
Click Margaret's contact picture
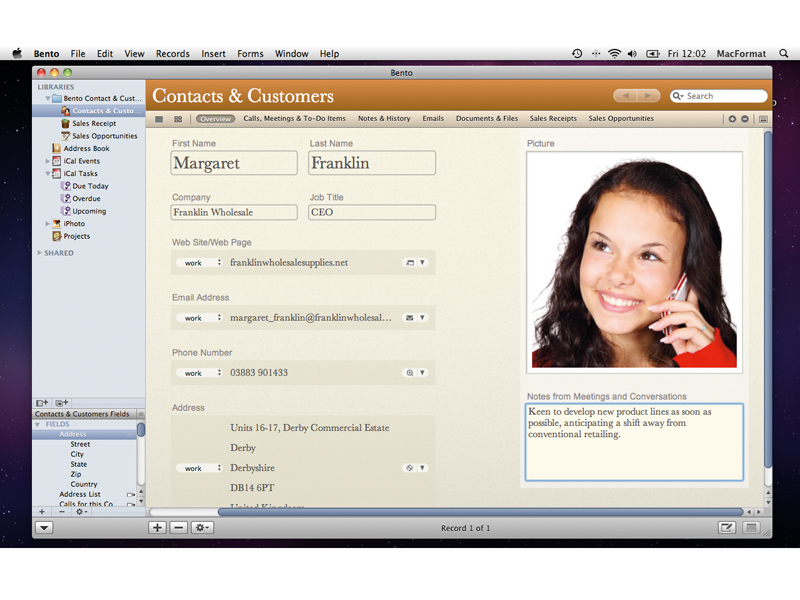tap(634, 262)
